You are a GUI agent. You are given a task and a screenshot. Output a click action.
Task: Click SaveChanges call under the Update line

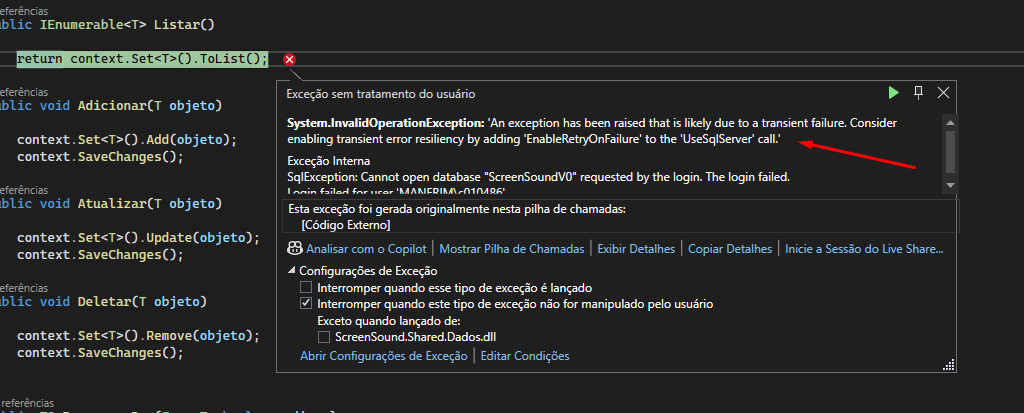(101, 254)
